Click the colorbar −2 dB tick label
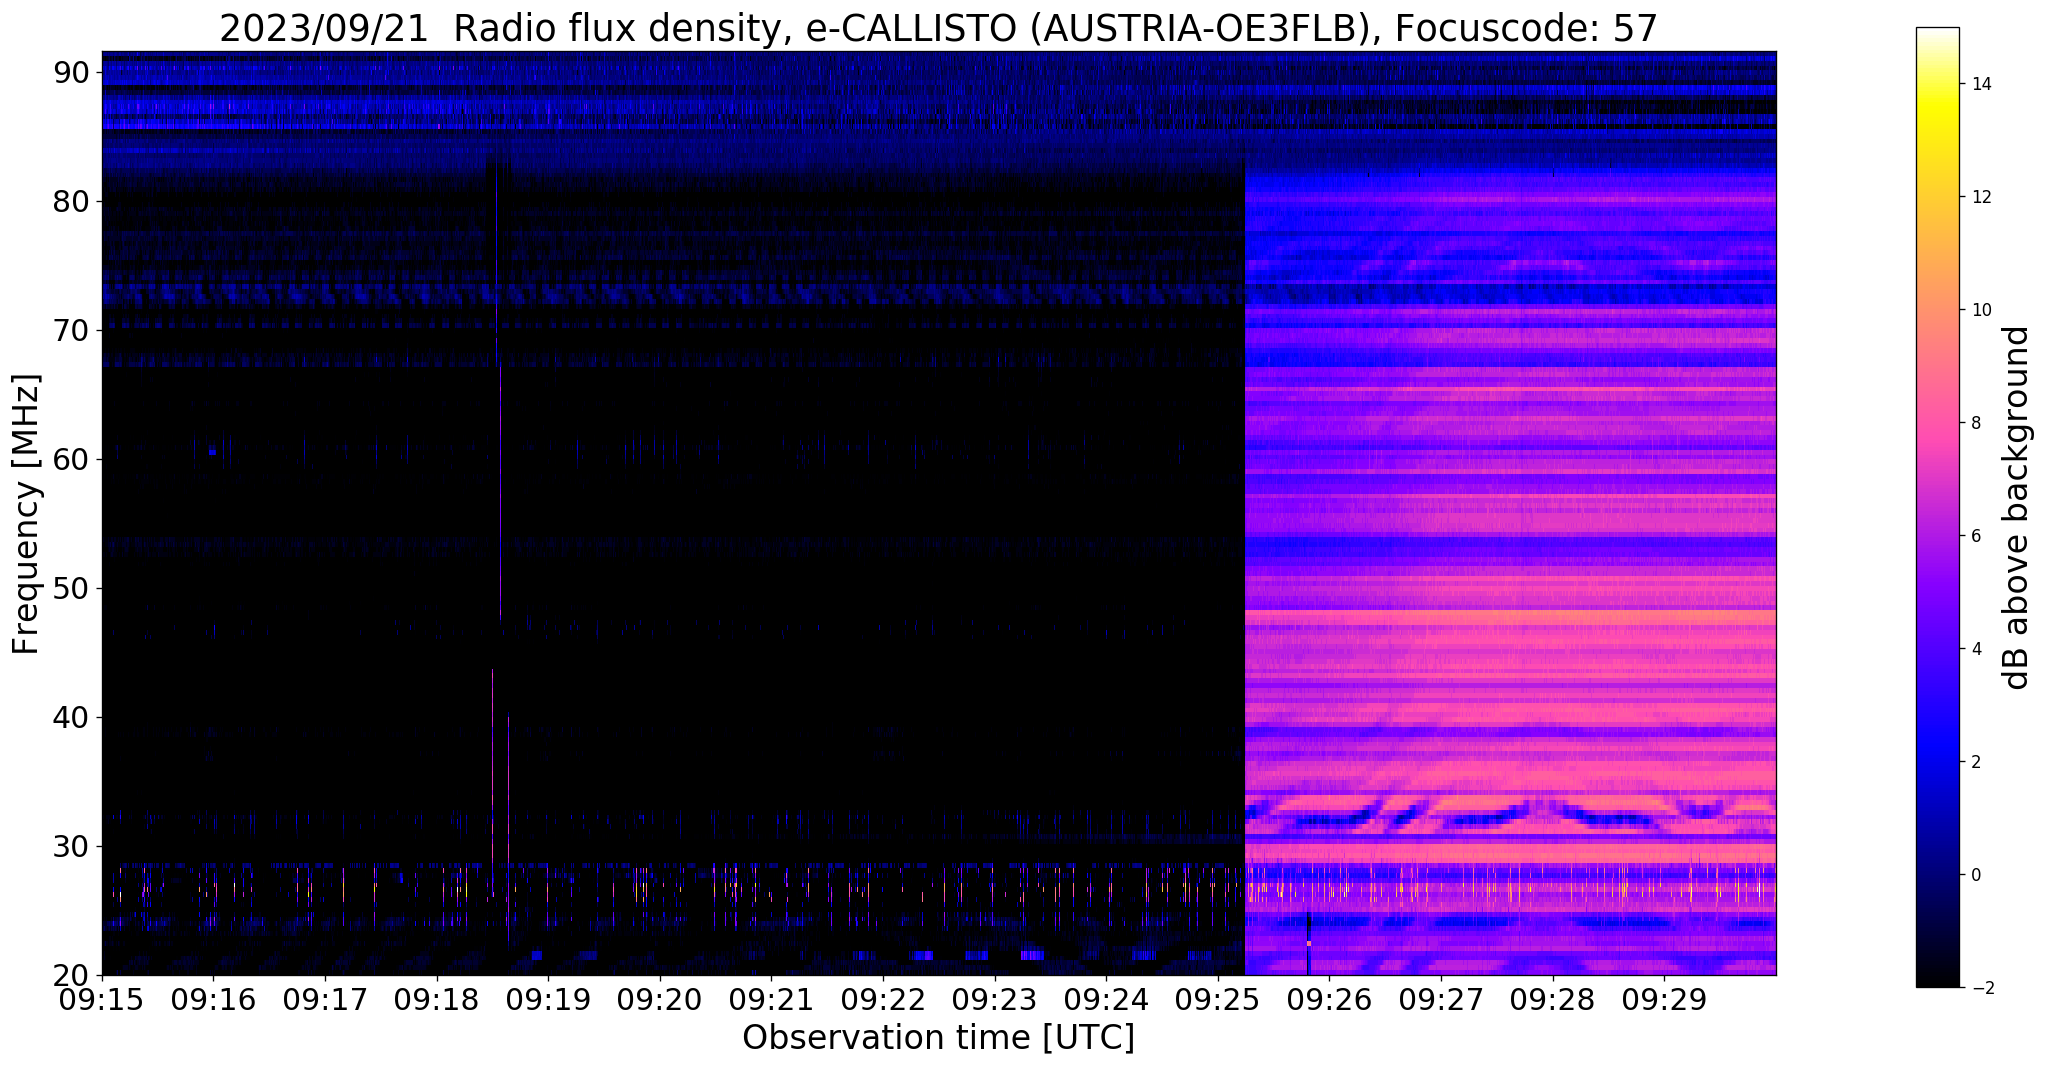Screen dimensions: 2047x1067 coord(1981,988)
